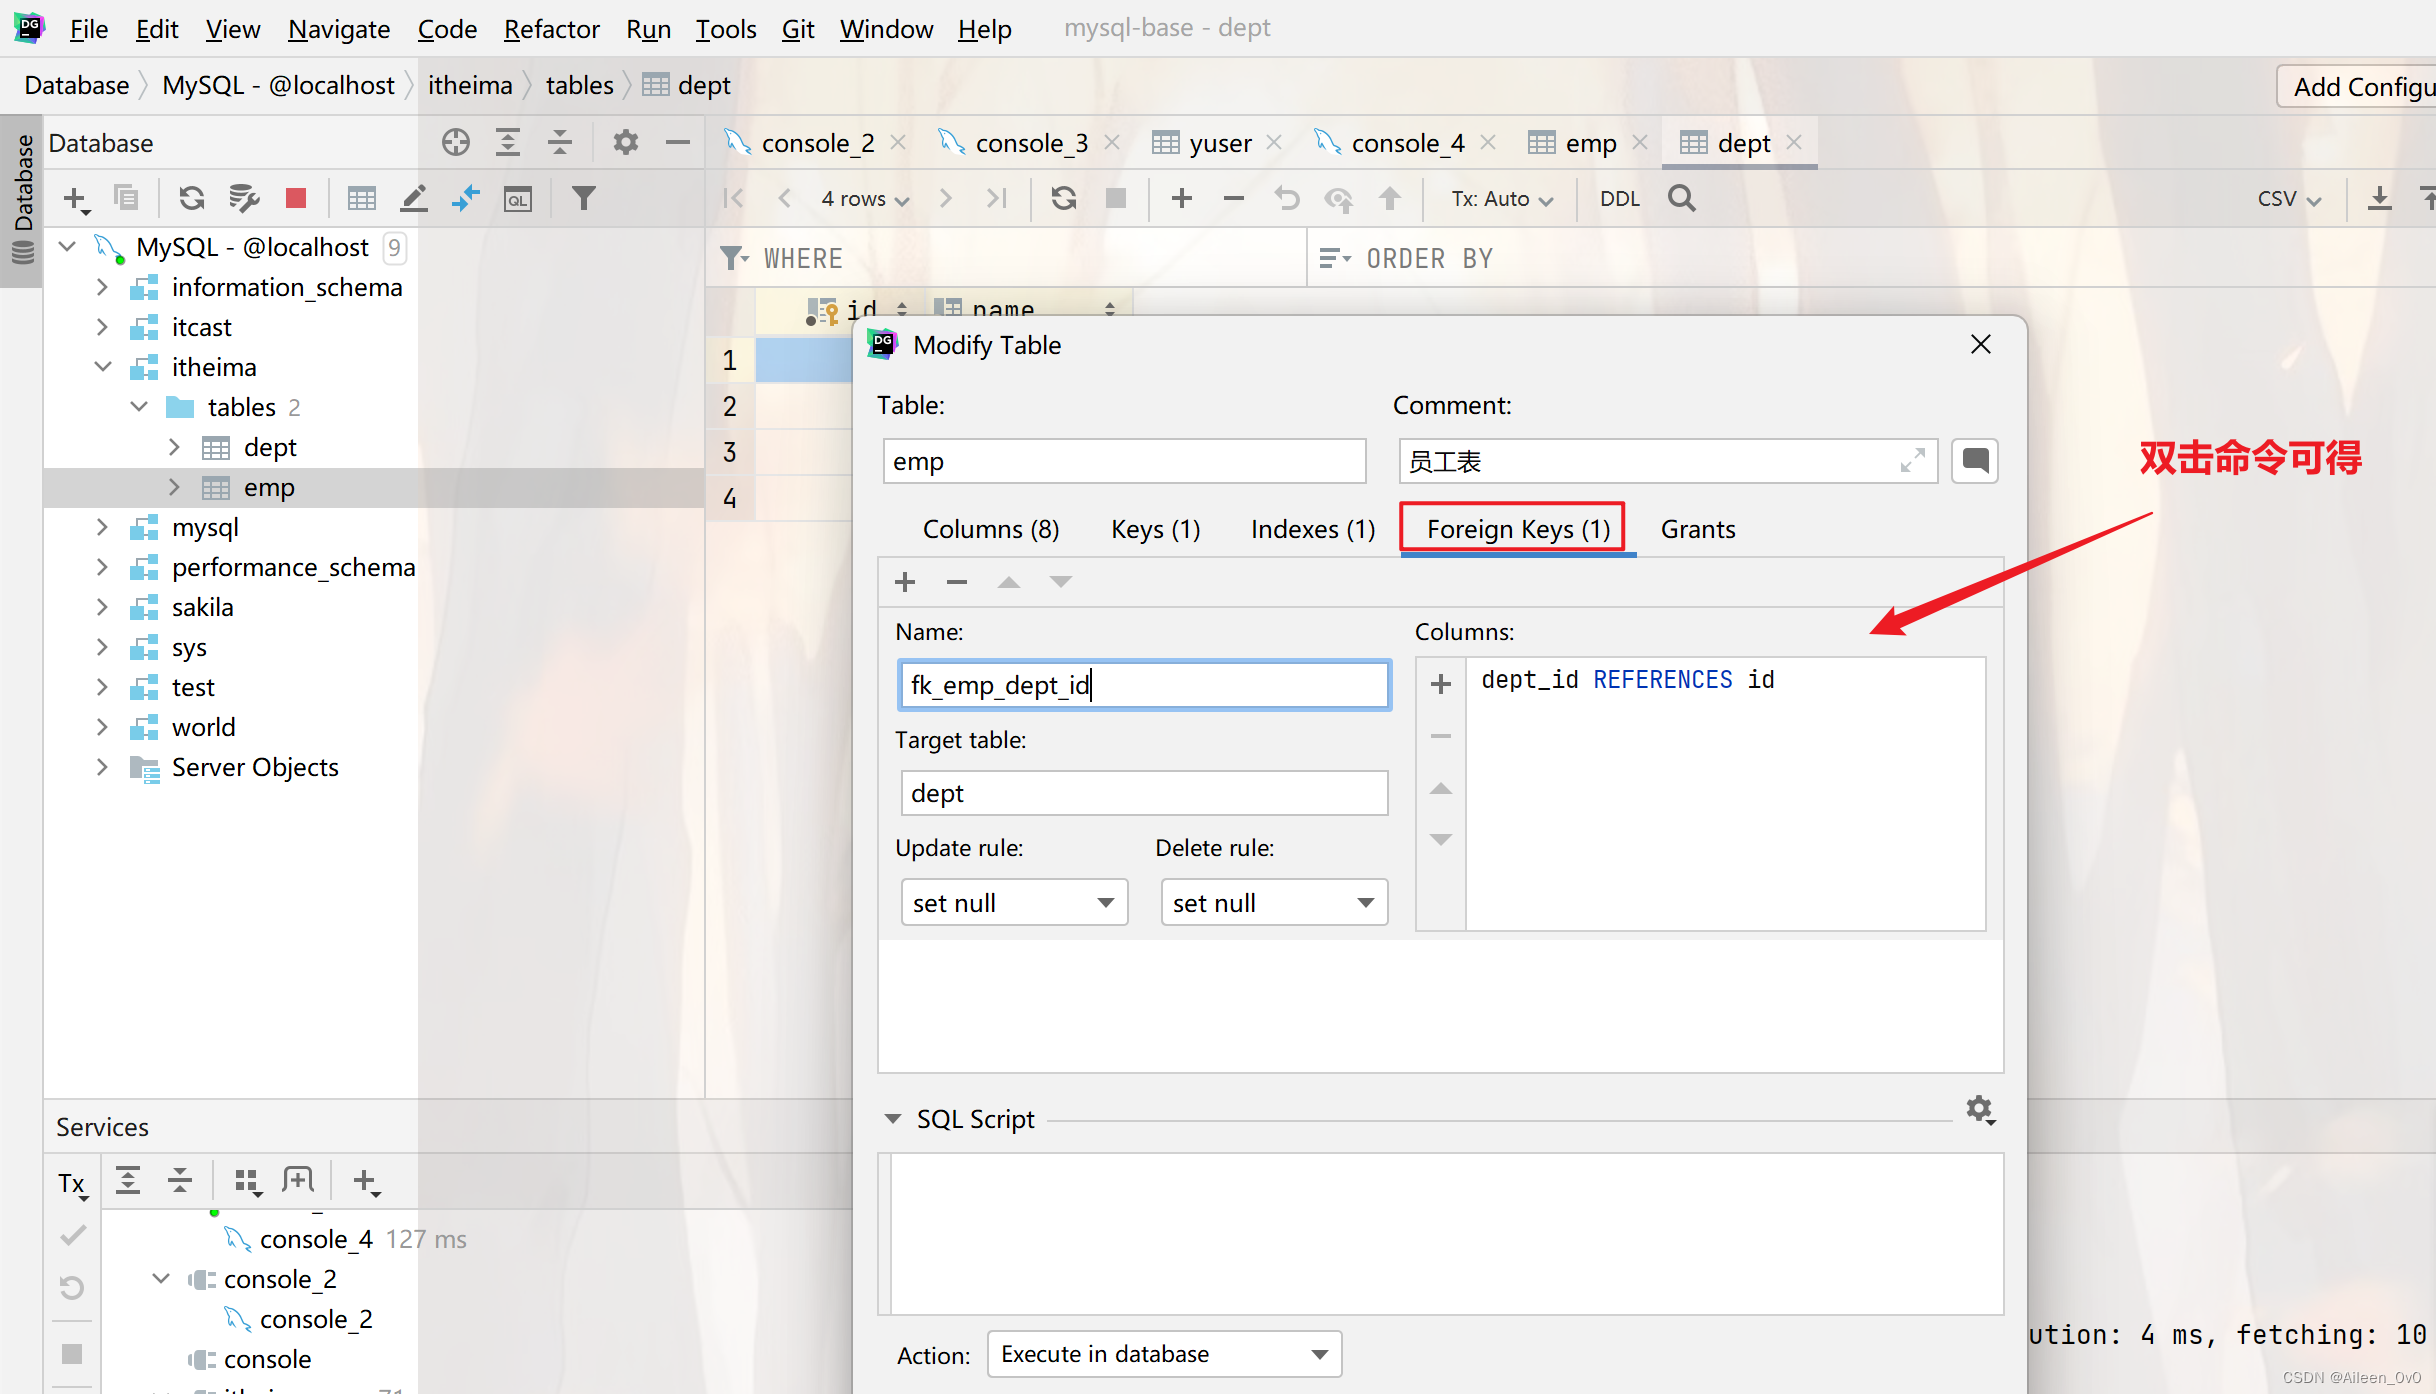Open the Update rule set null dropdown

coord(1014,902)
